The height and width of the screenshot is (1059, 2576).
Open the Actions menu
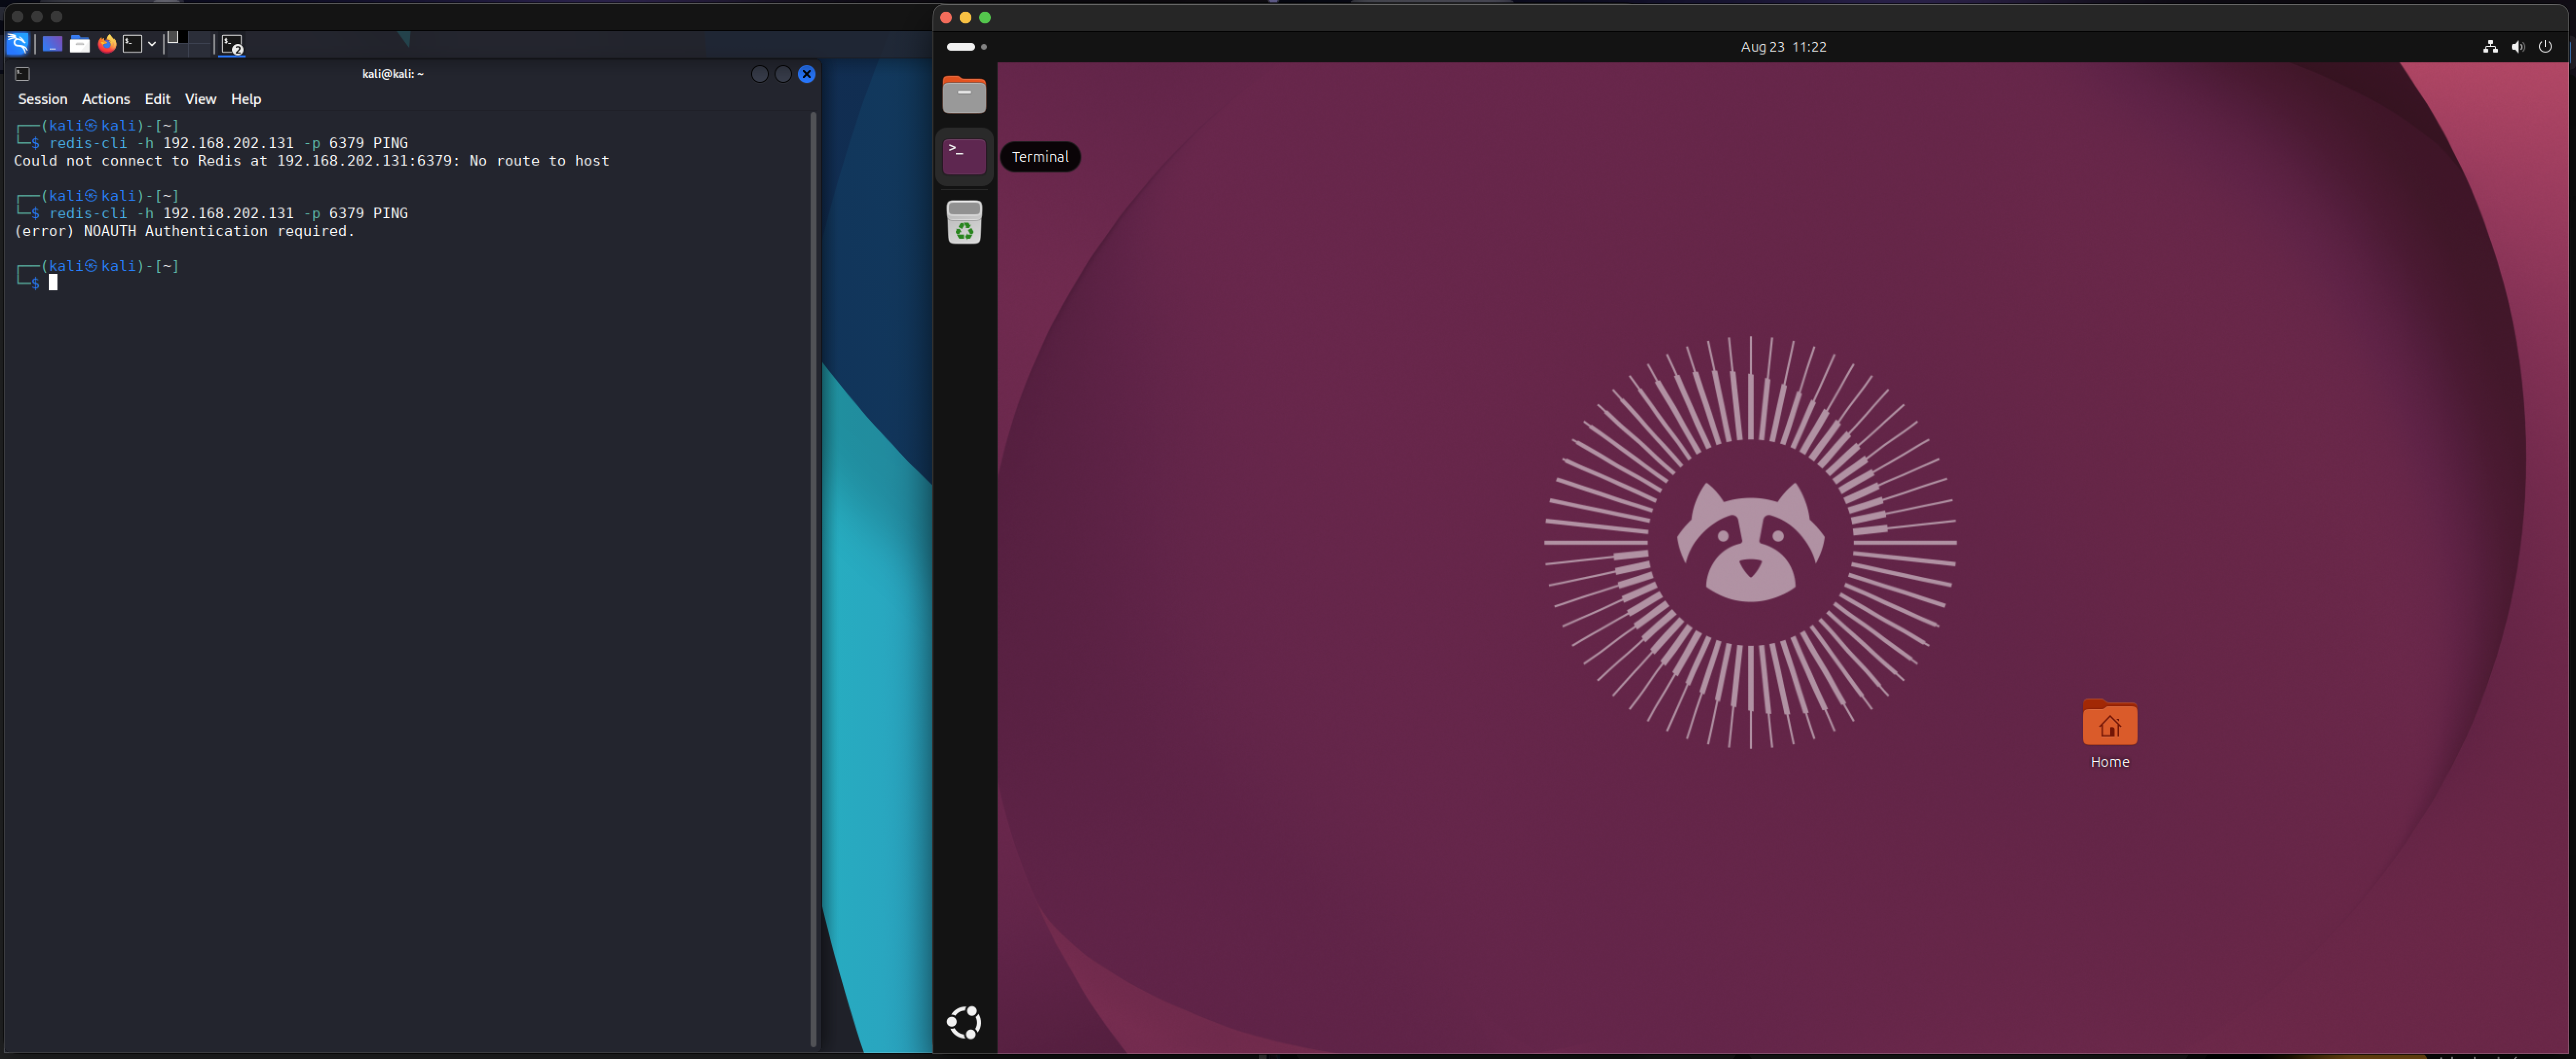(x=106, y=99)
